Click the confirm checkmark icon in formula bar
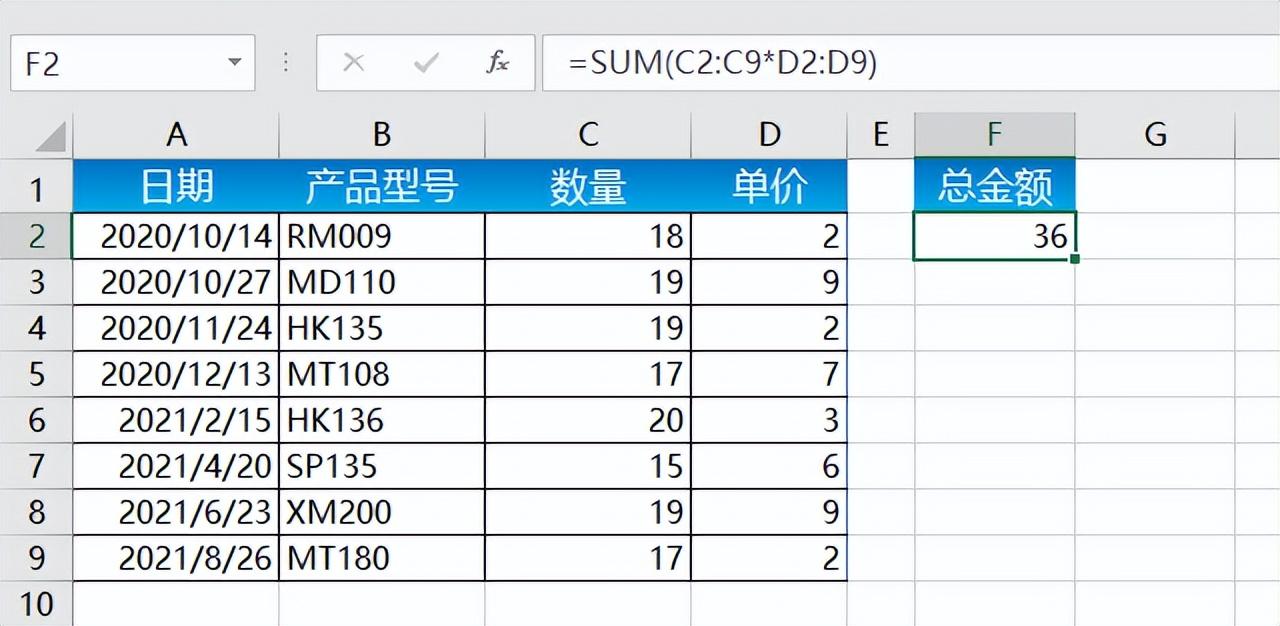The height and width of the screenshot is (626, 1280). click(426, 63)
